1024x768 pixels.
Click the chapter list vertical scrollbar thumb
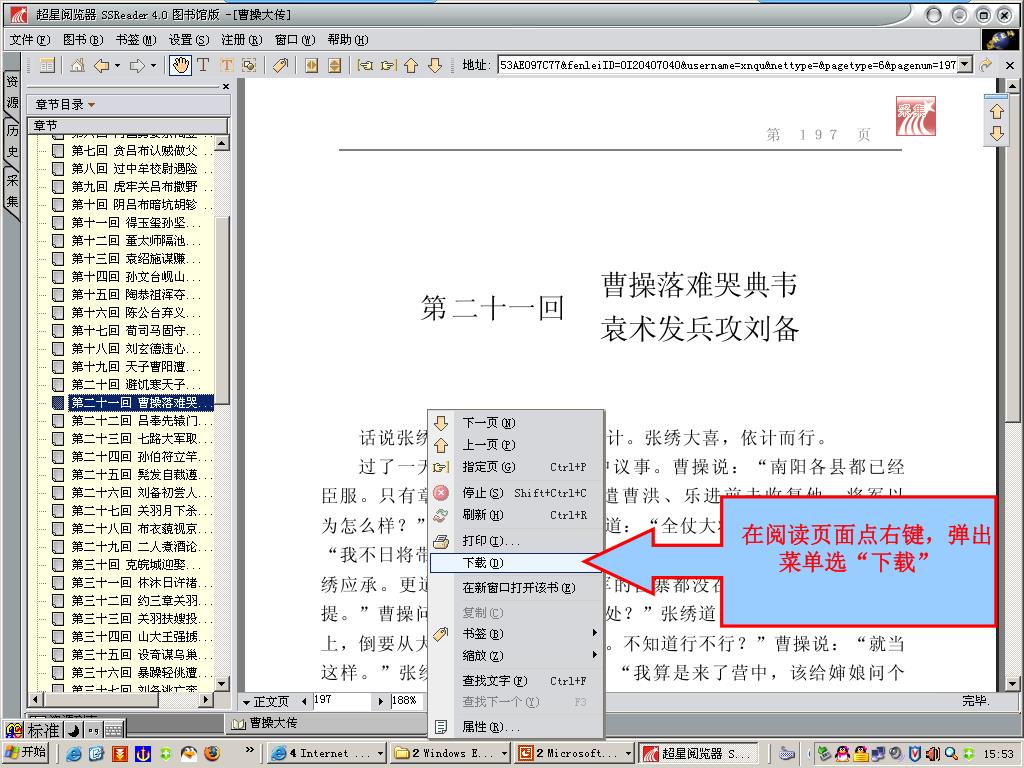click(x=222, y=310)
